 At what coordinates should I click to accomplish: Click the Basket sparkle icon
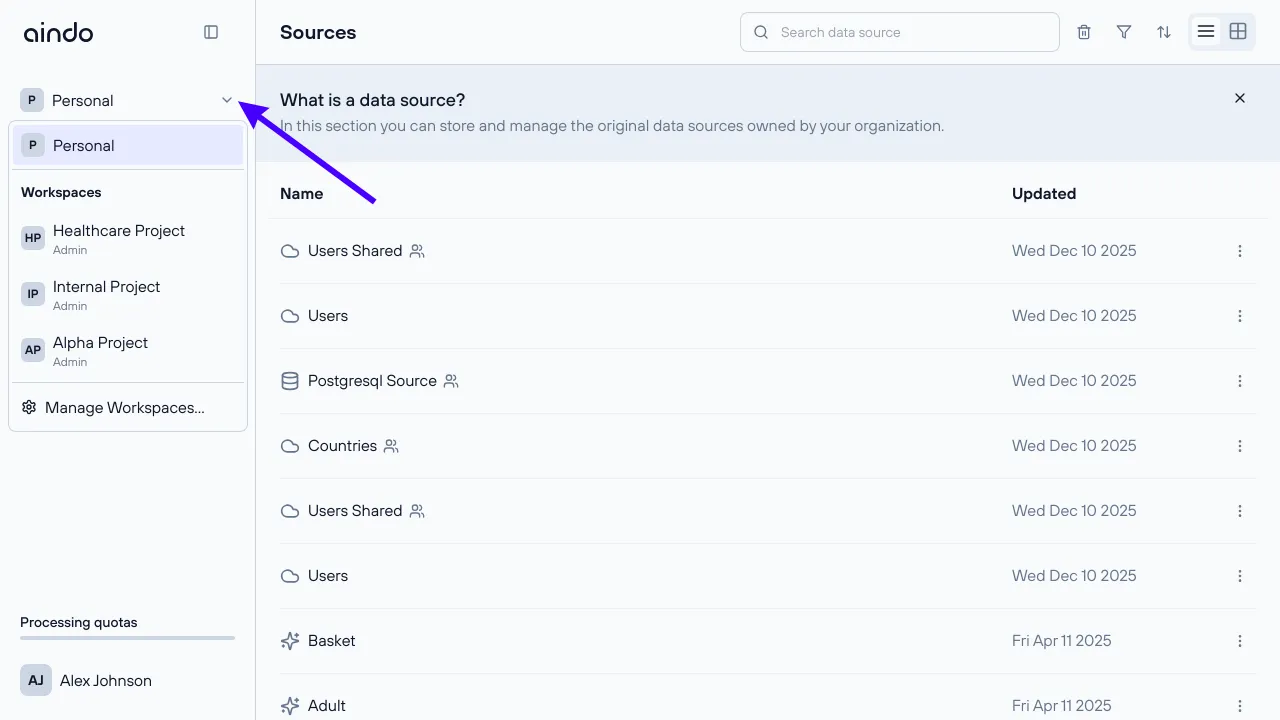(290, 641)
